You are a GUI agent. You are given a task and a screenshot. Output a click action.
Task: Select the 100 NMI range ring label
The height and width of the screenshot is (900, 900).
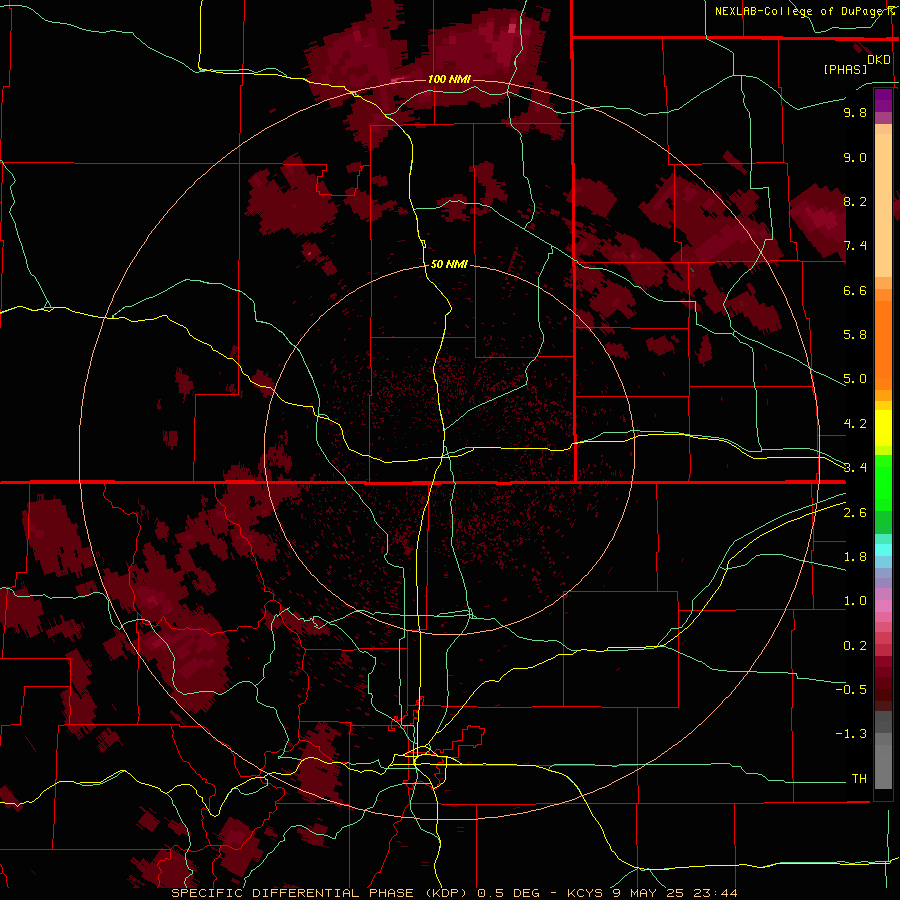(449, 79)
